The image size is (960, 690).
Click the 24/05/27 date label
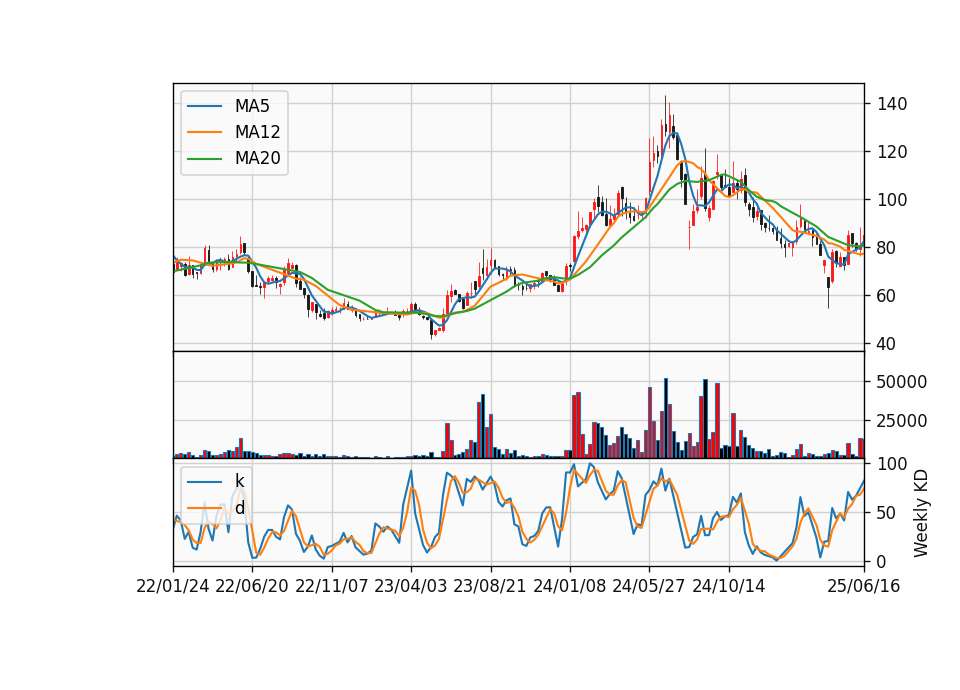[x=649, y=587]
